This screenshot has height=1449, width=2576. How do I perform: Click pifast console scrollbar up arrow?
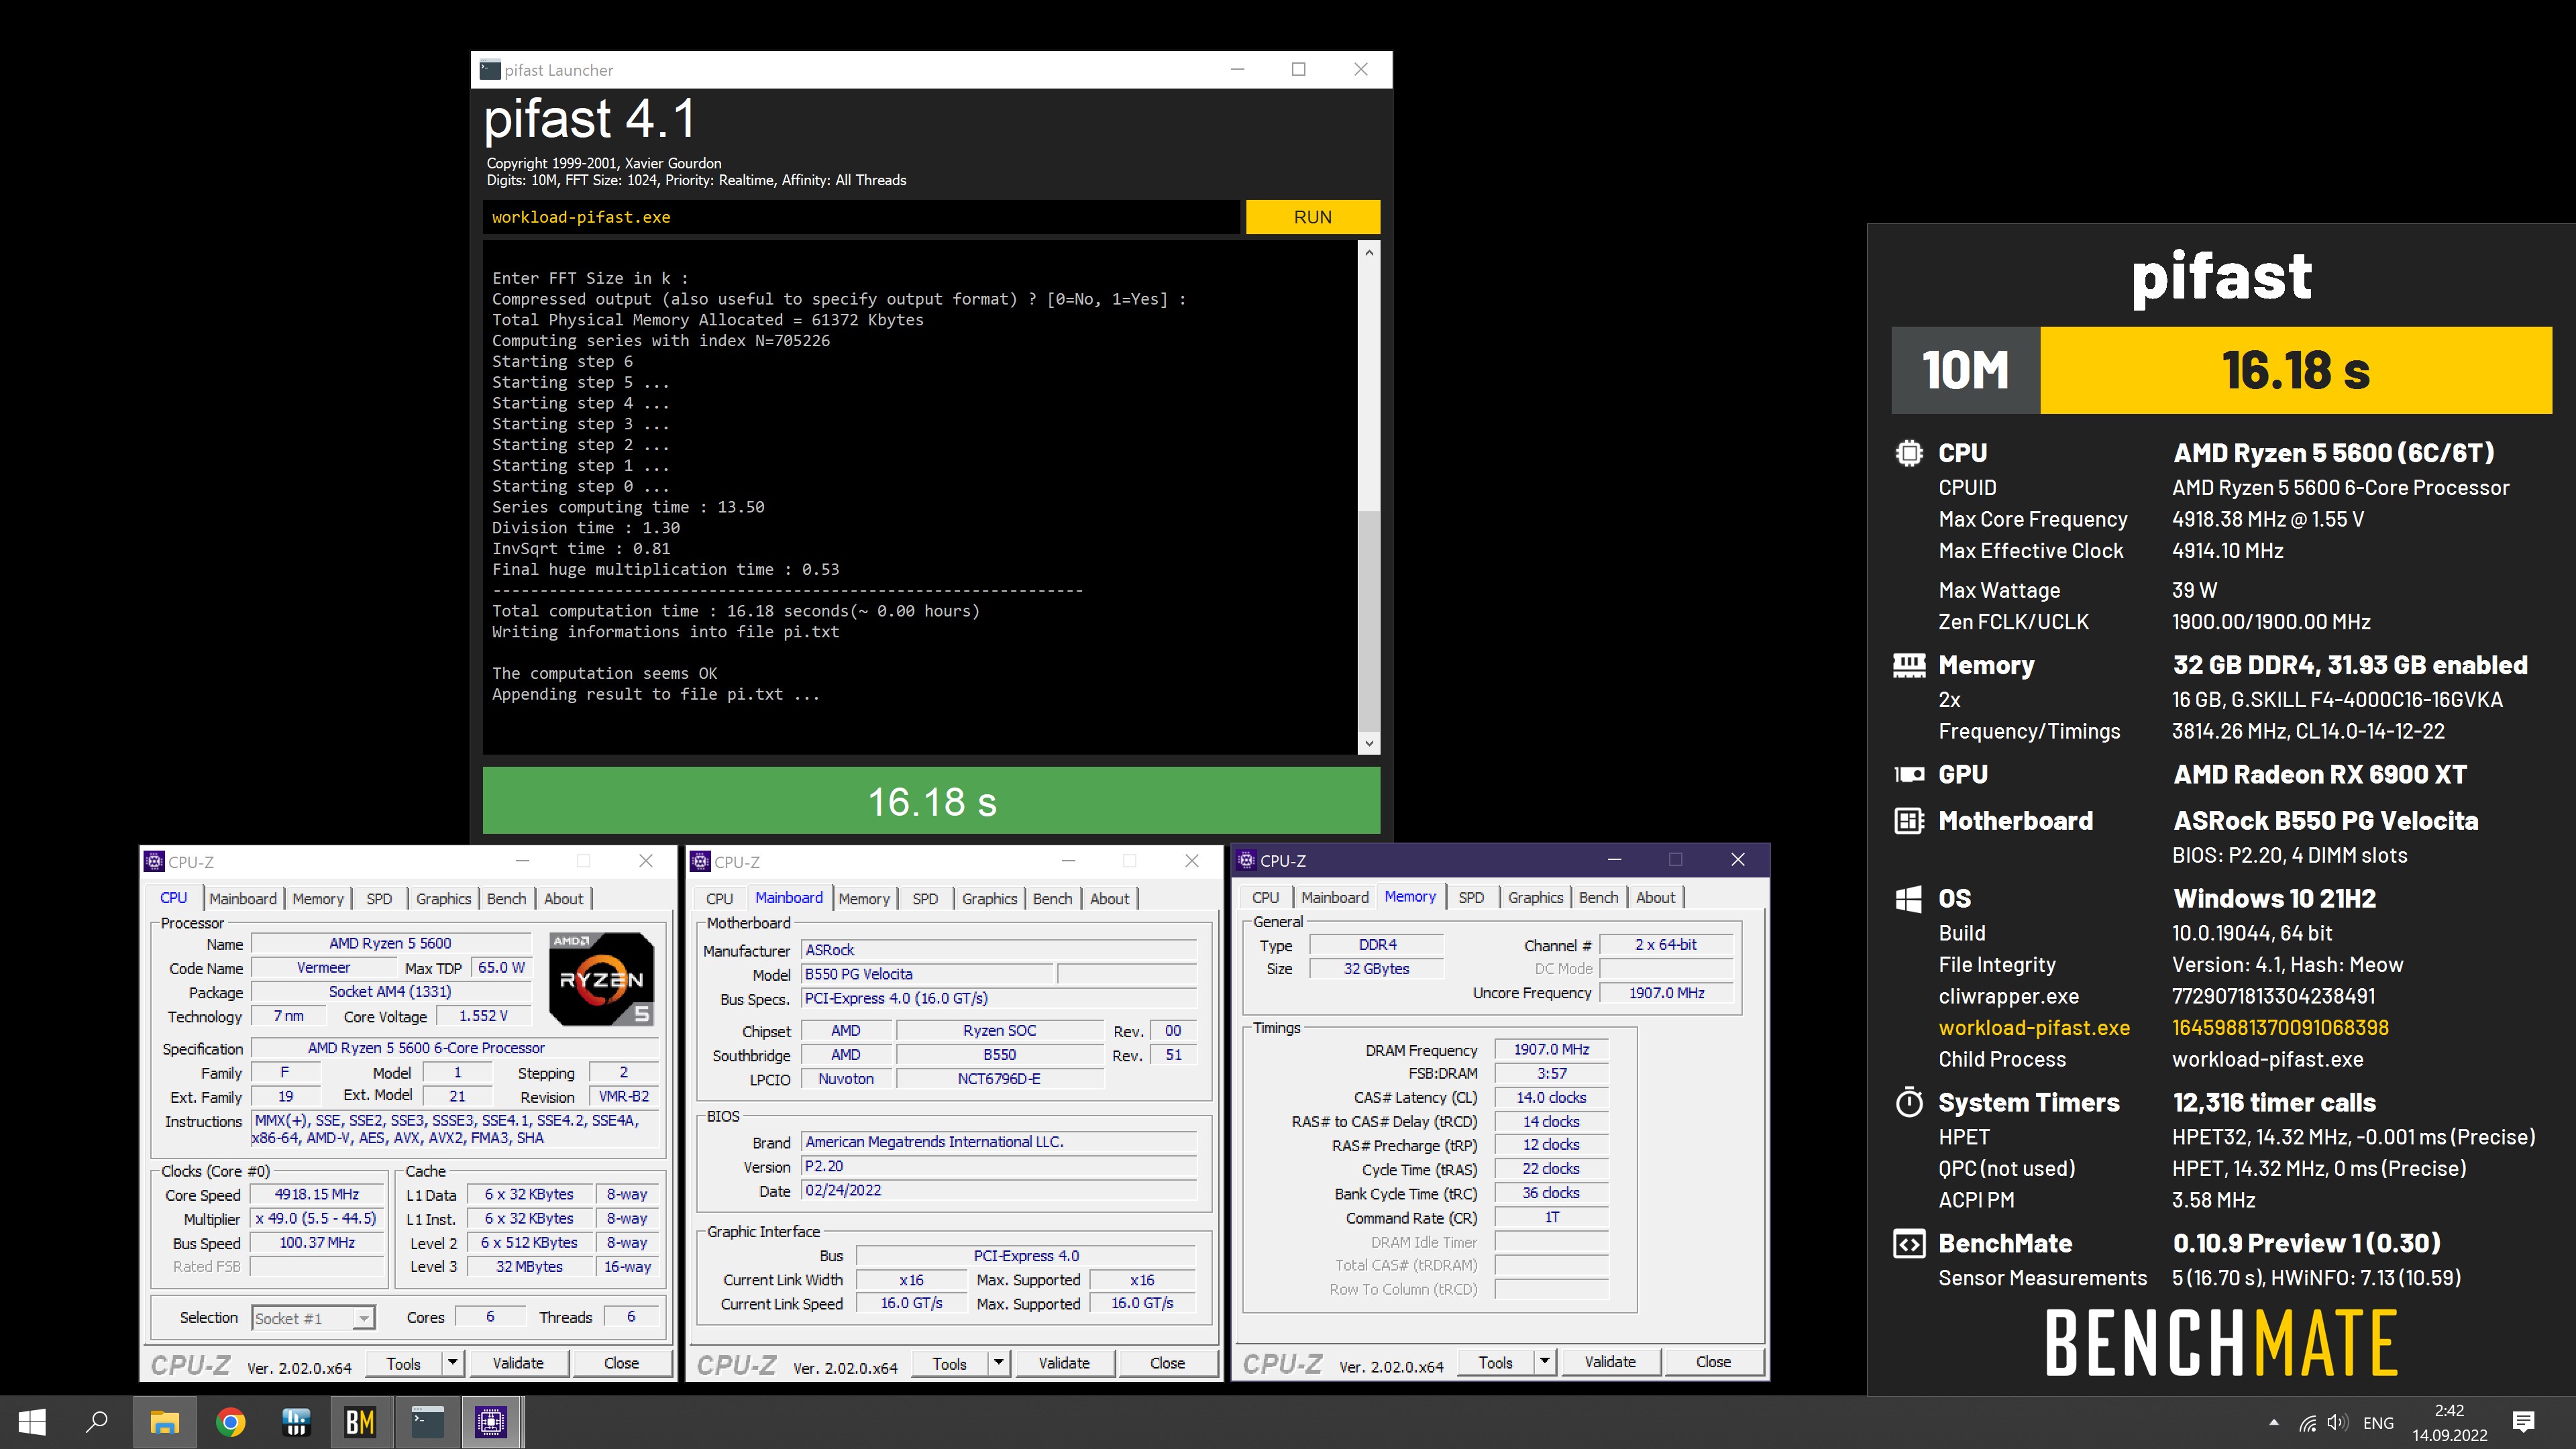click(x=1369, y=253)
